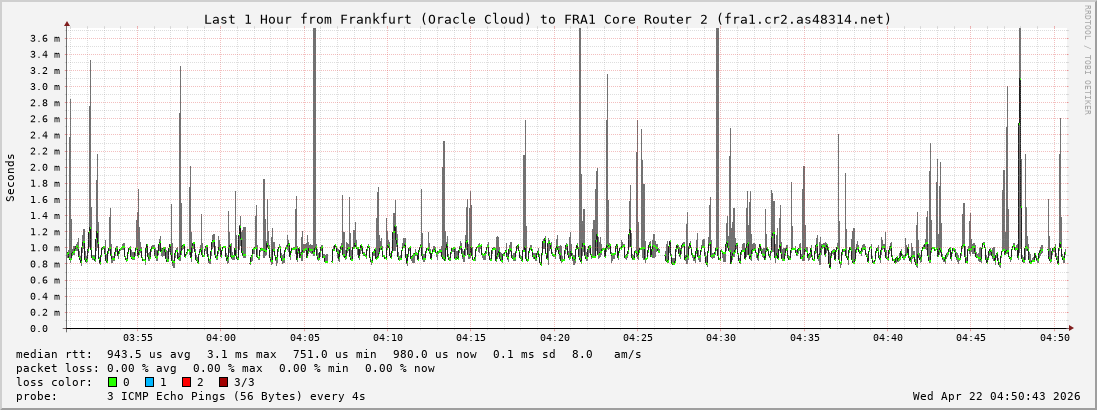Click the red 2 loss color swatch

pyautogui.click(x=186, y=382)
